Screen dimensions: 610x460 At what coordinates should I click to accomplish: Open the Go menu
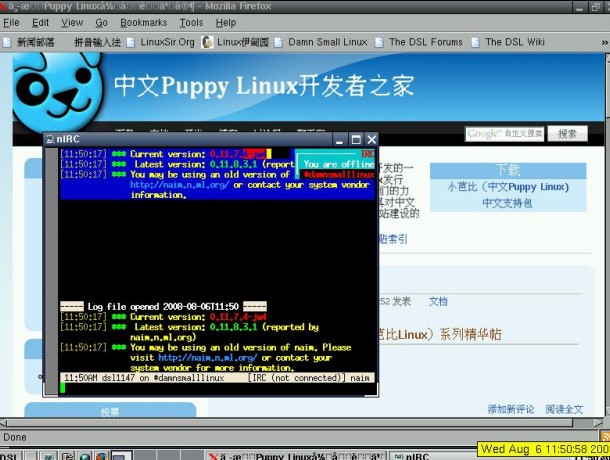[x=101, y=23]
